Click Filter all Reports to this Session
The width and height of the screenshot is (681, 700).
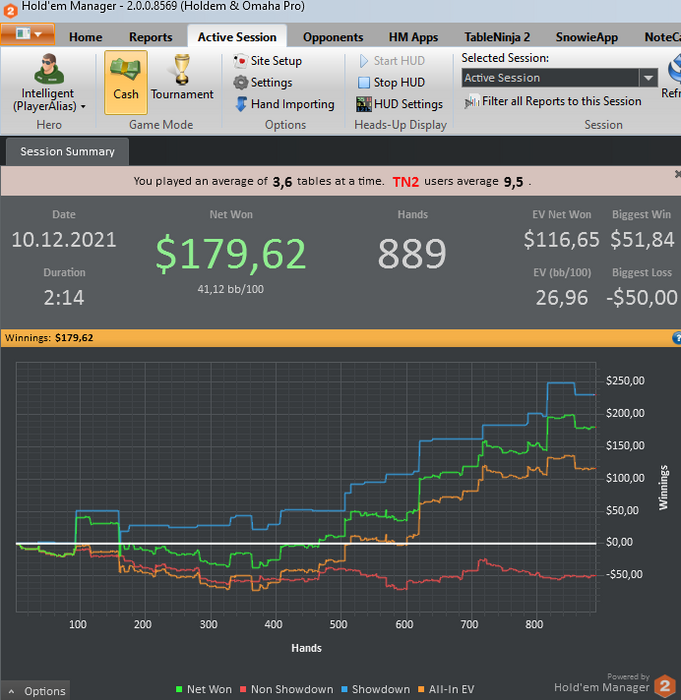point(561,101)
